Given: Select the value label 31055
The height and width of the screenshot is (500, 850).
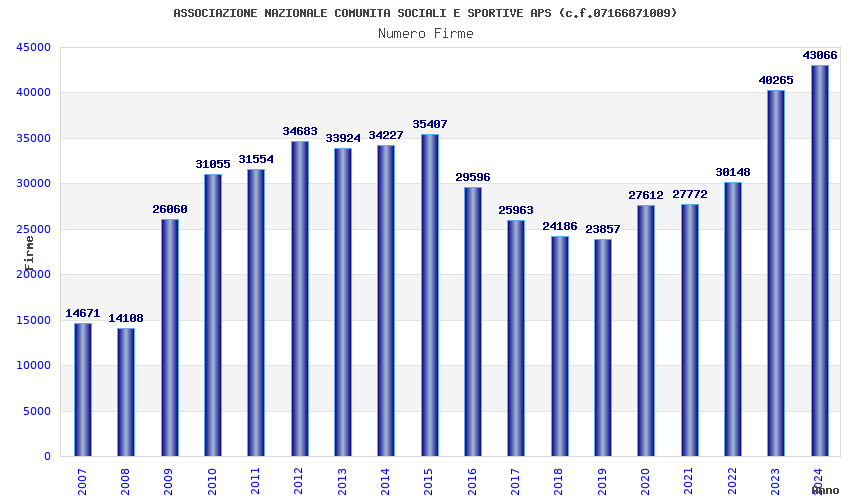Looking at the screenshot, I should point(213,164).
